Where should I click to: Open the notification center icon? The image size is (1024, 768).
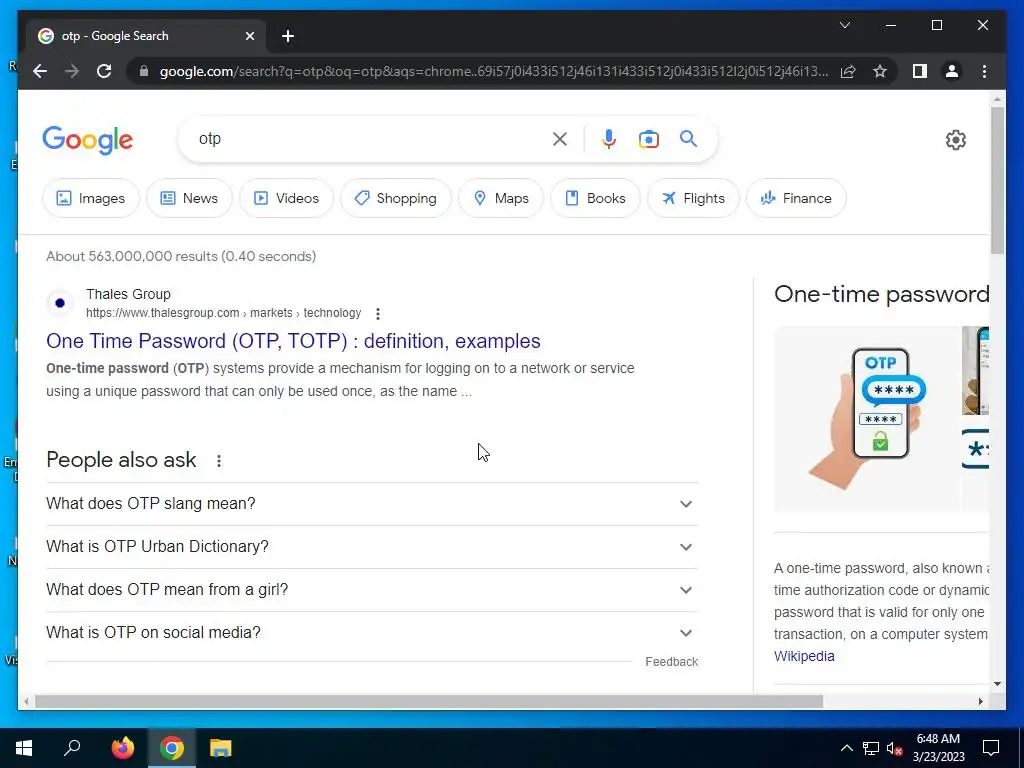[x=991, y=748]
